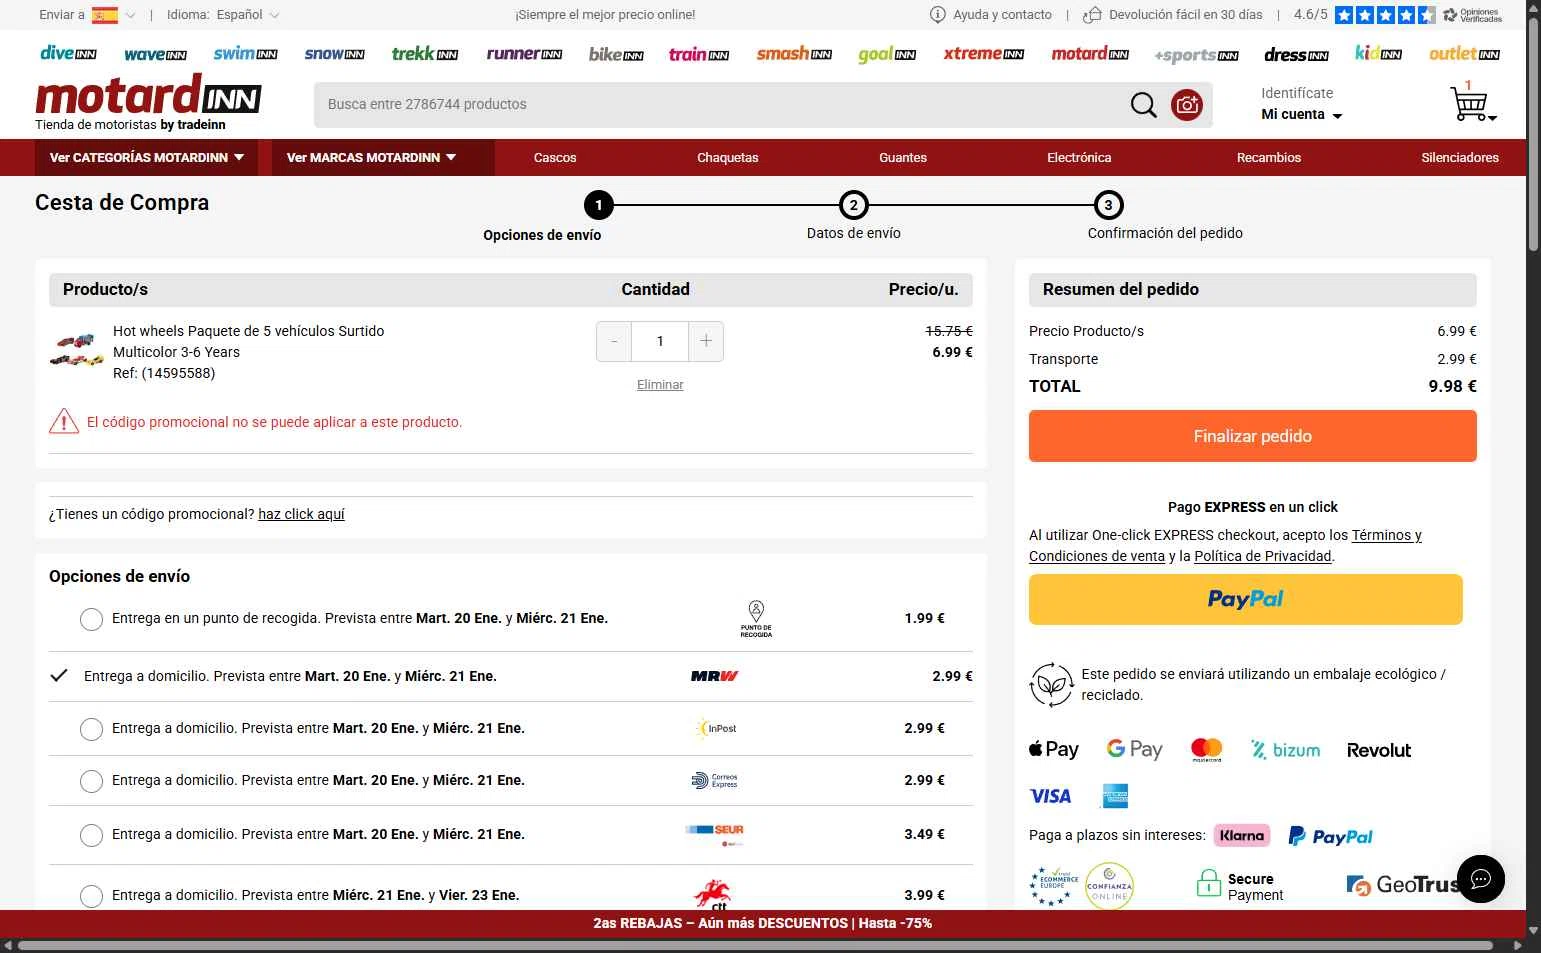
Task: Click the Opiniones Verificadas rating badge
Action: 1472,15
